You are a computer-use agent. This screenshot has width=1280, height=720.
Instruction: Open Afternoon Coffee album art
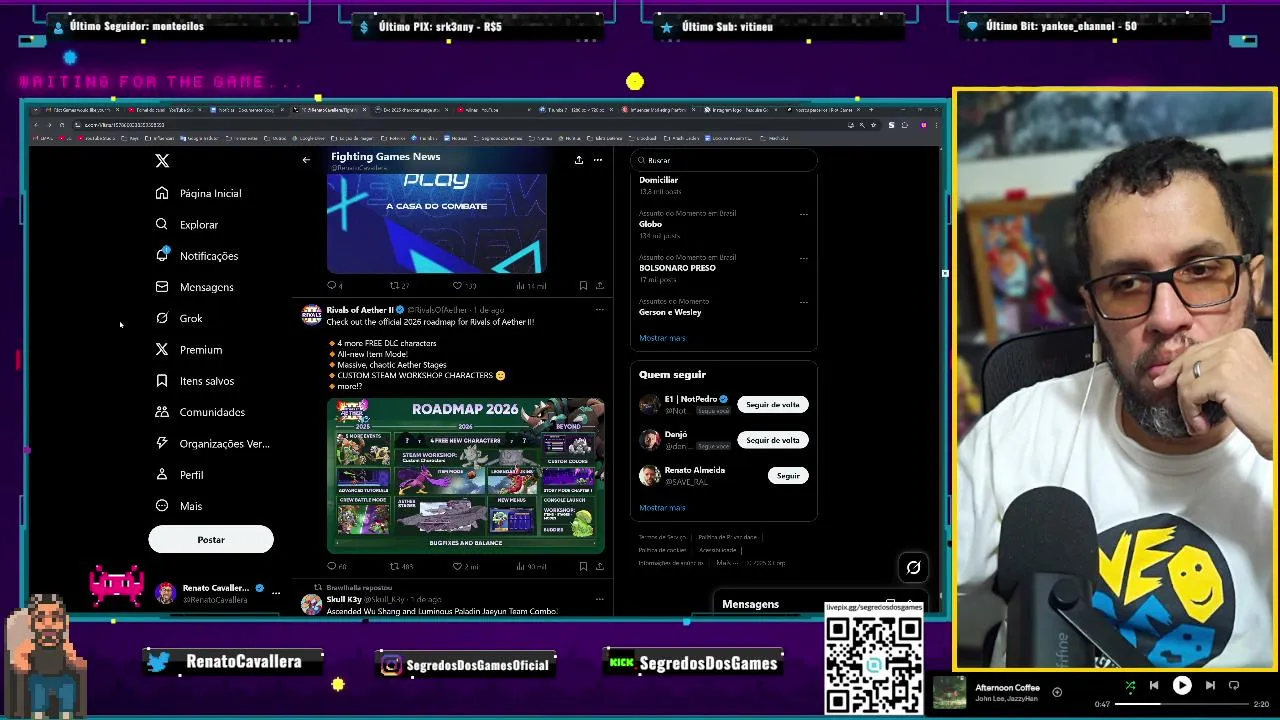coord(950,693)
